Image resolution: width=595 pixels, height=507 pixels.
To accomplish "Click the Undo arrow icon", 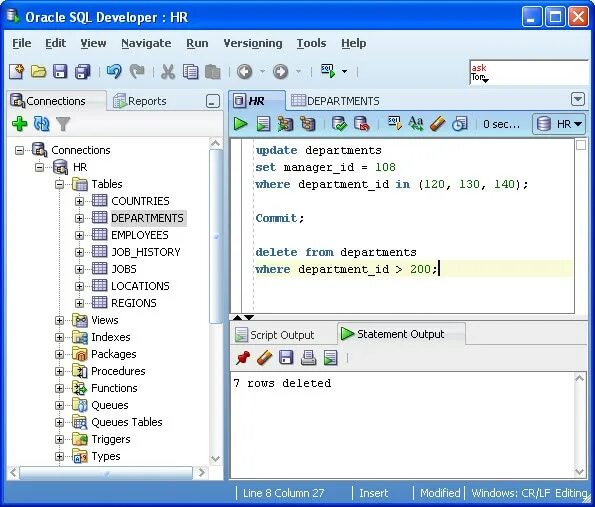I will coord(114,71).
